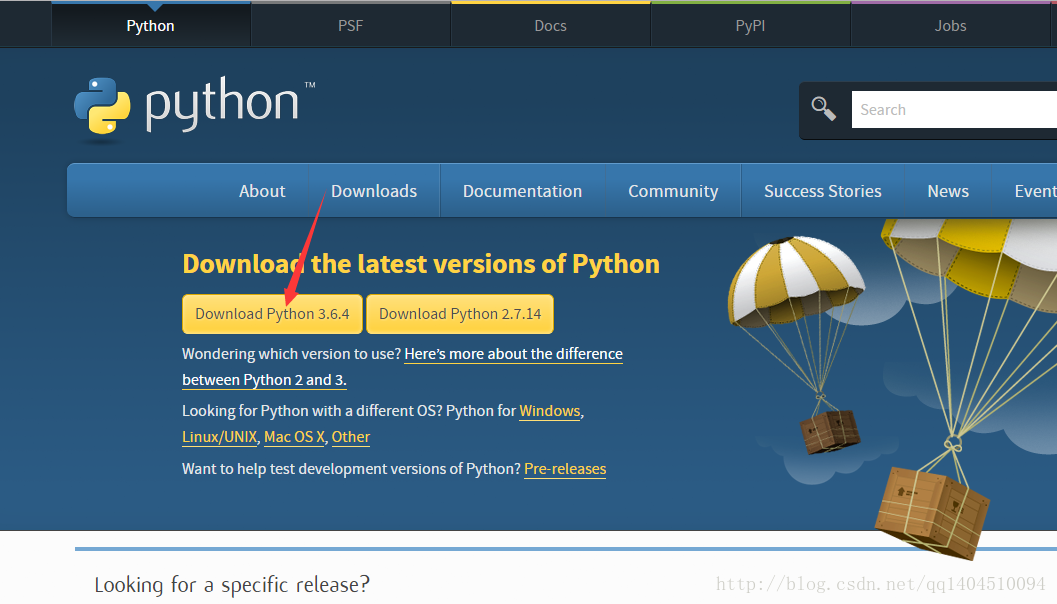
Task: Open the Community menu
Action: pyautogui.click(x=673, y=191)
